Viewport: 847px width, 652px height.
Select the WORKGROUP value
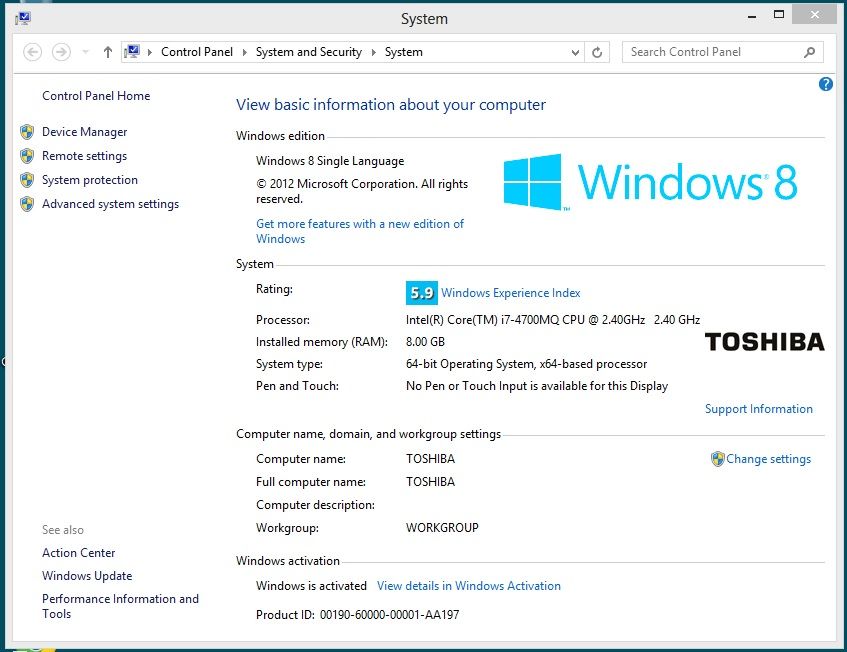pyautogui.click(x=442, y=528)
